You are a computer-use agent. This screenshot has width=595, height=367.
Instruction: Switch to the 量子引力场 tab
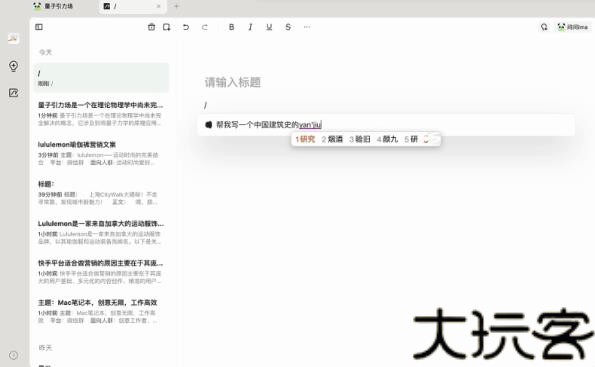(53, 6)
